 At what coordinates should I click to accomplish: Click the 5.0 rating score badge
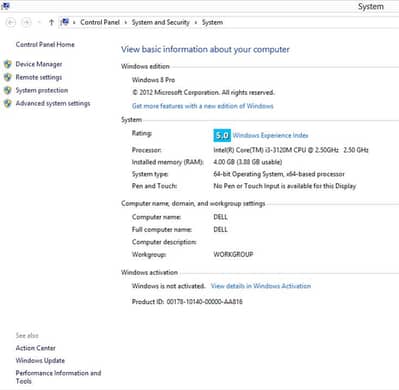(x=222, y=135)
